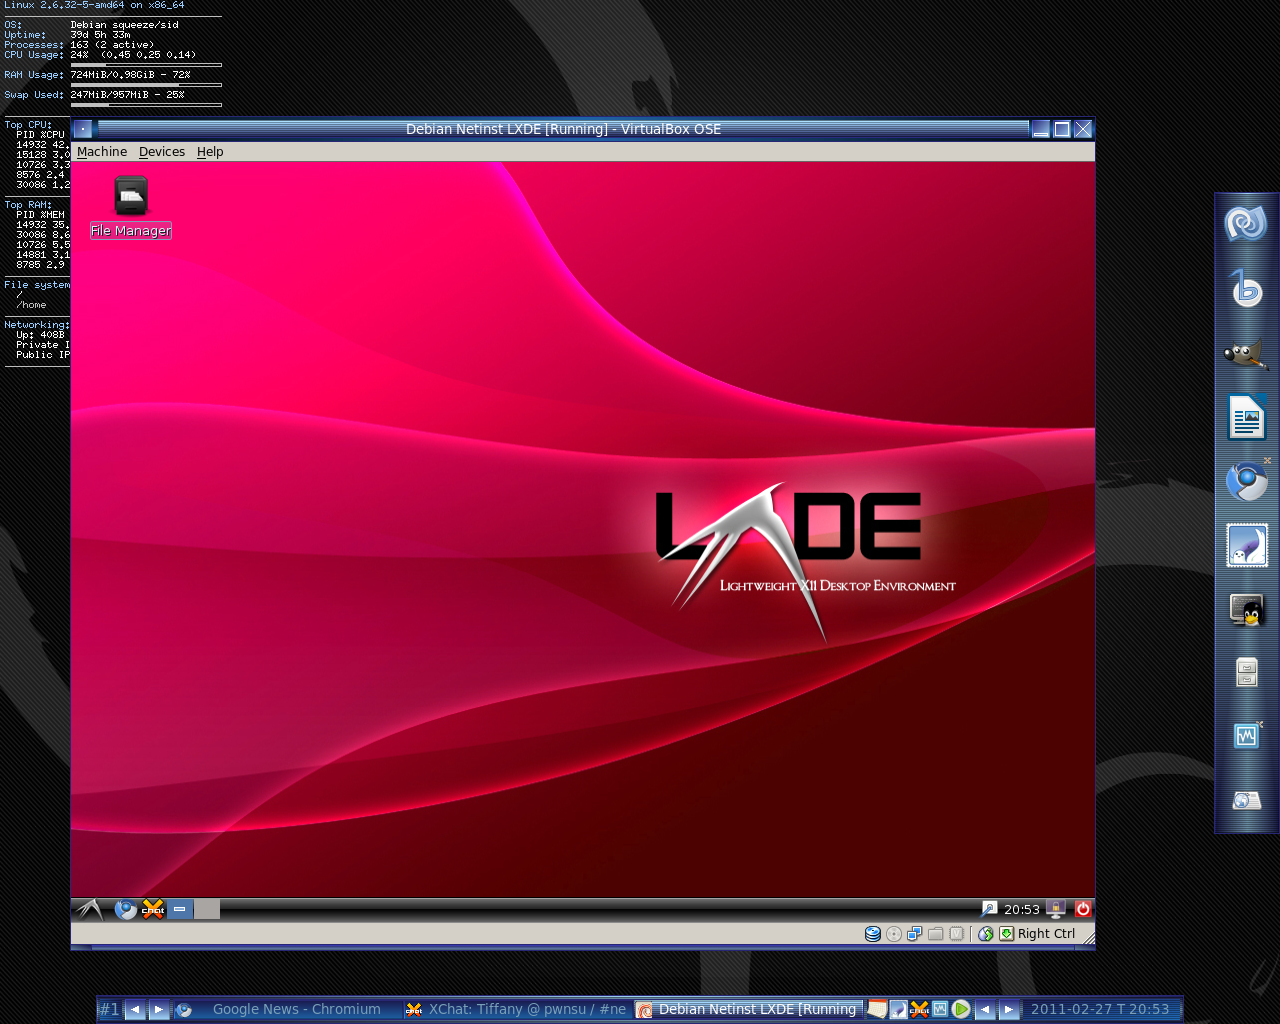The height and width of the screenshot is (1024, 1280).
Task: Launch the terminal penguin dock icon
Action: tap(1246, 609)
